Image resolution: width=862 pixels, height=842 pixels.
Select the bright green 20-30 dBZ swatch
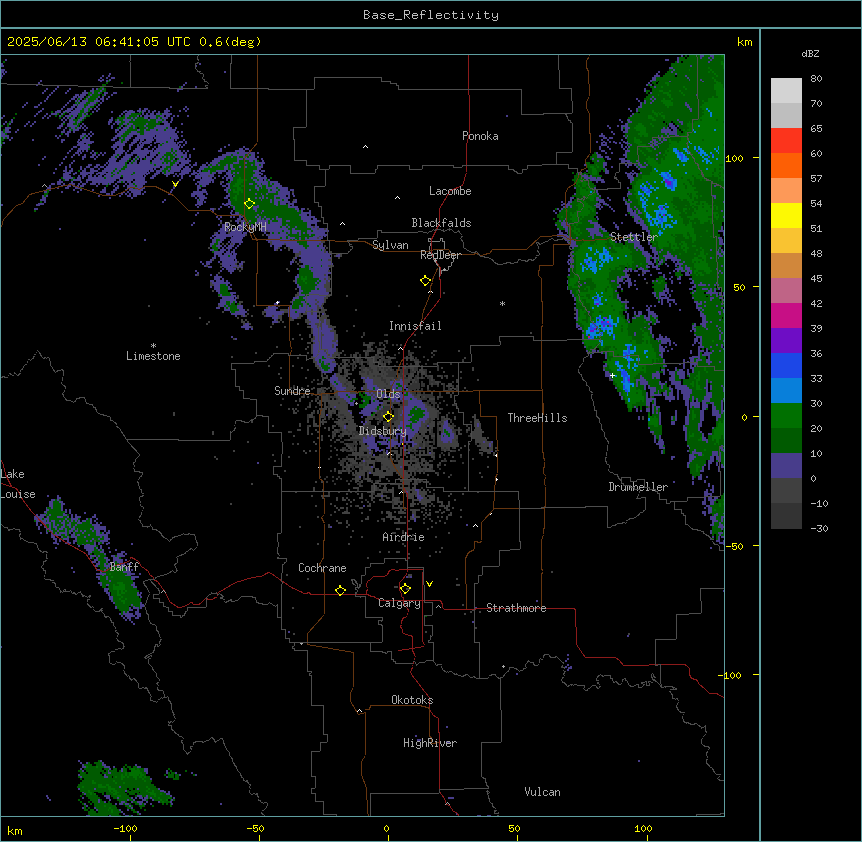coord(786,416)
